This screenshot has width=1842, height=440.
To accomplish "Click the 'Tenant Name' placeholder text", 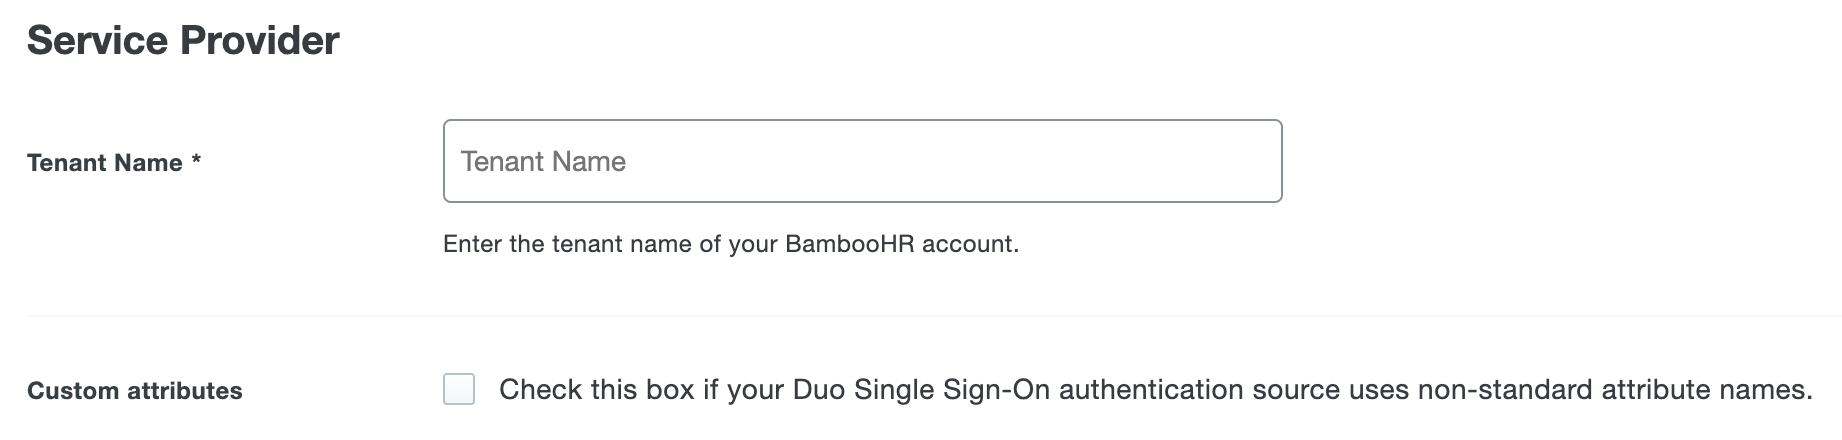I will [543, 162].
